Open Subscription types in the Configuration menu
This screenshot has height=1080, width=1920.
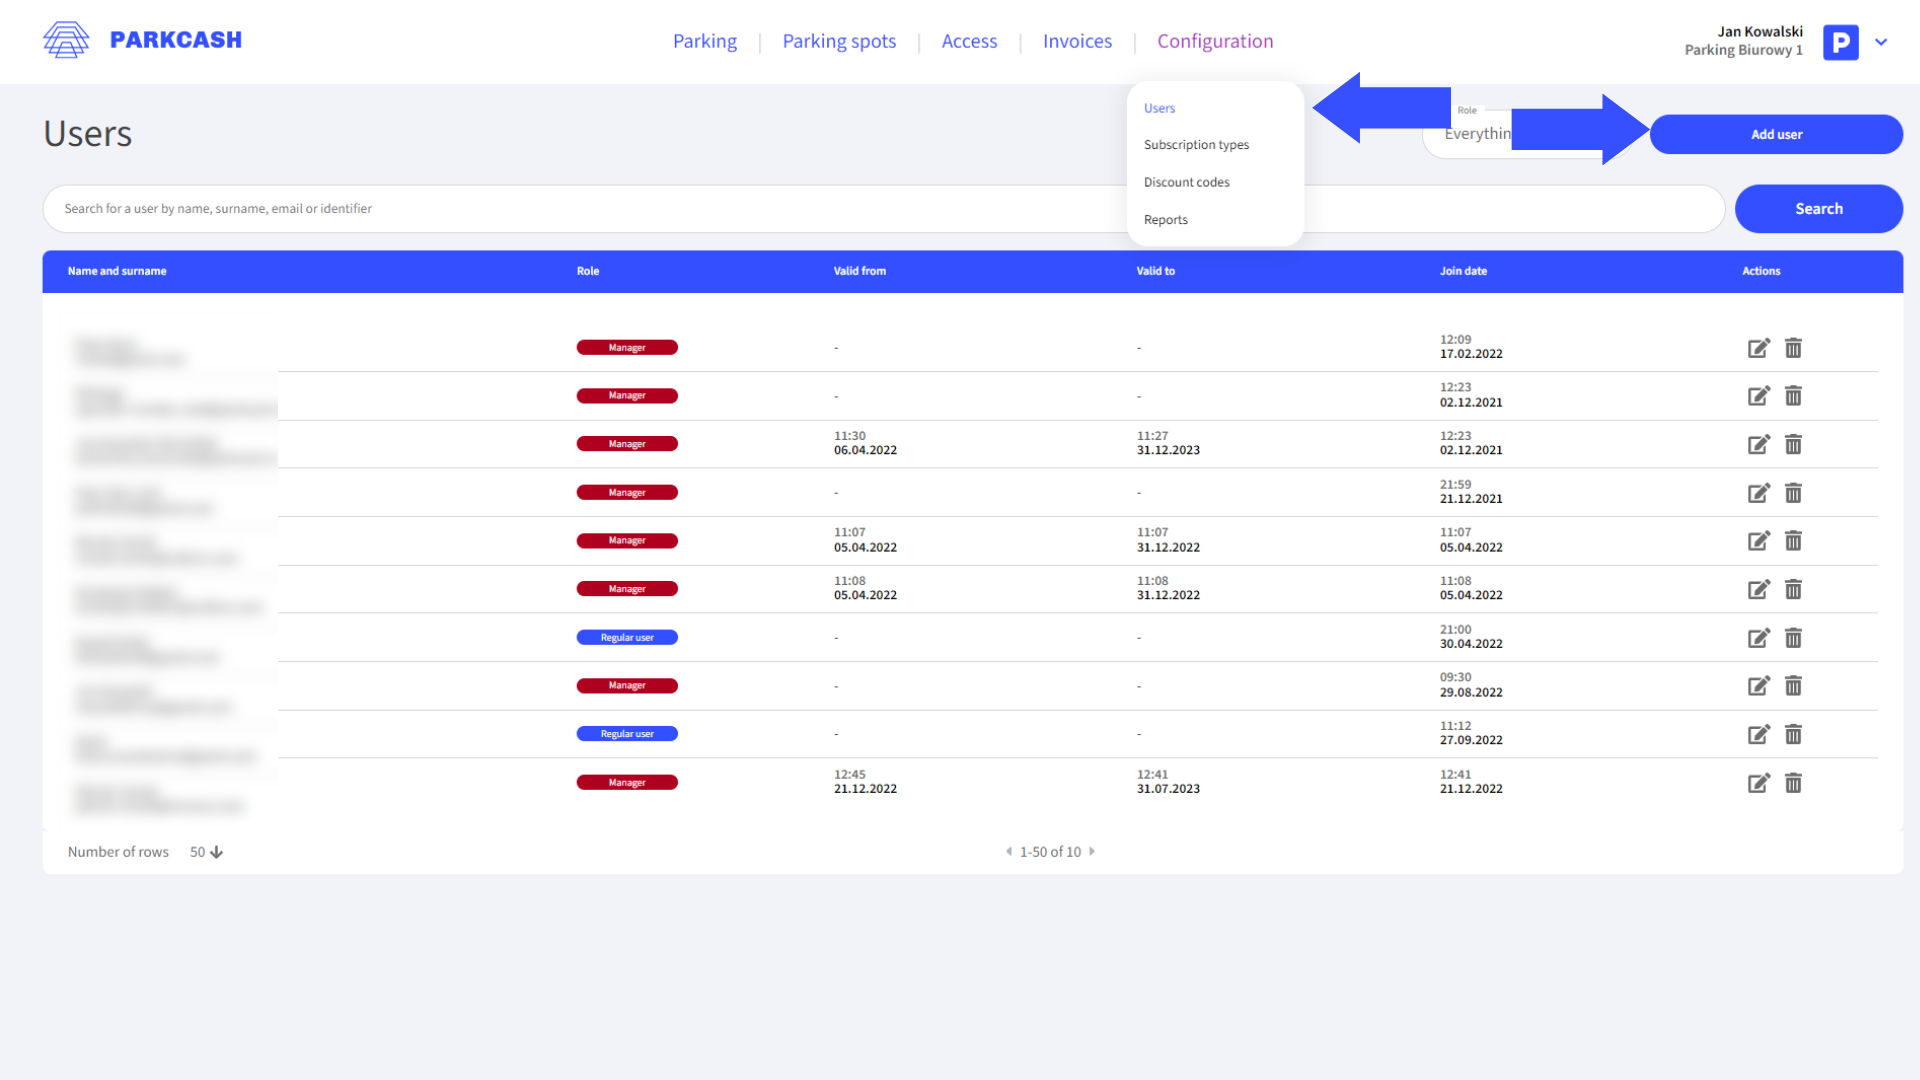(x=1196, y=144)
